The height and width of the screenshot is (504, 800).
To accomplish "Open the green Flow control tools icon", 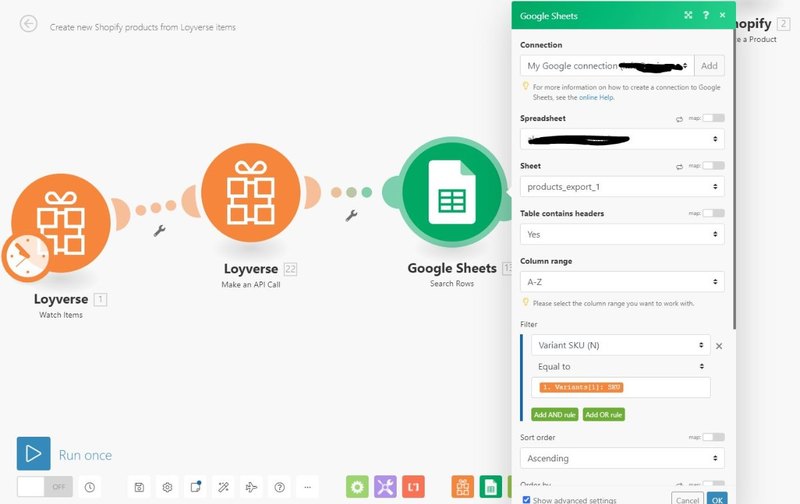I will (357, 487).
